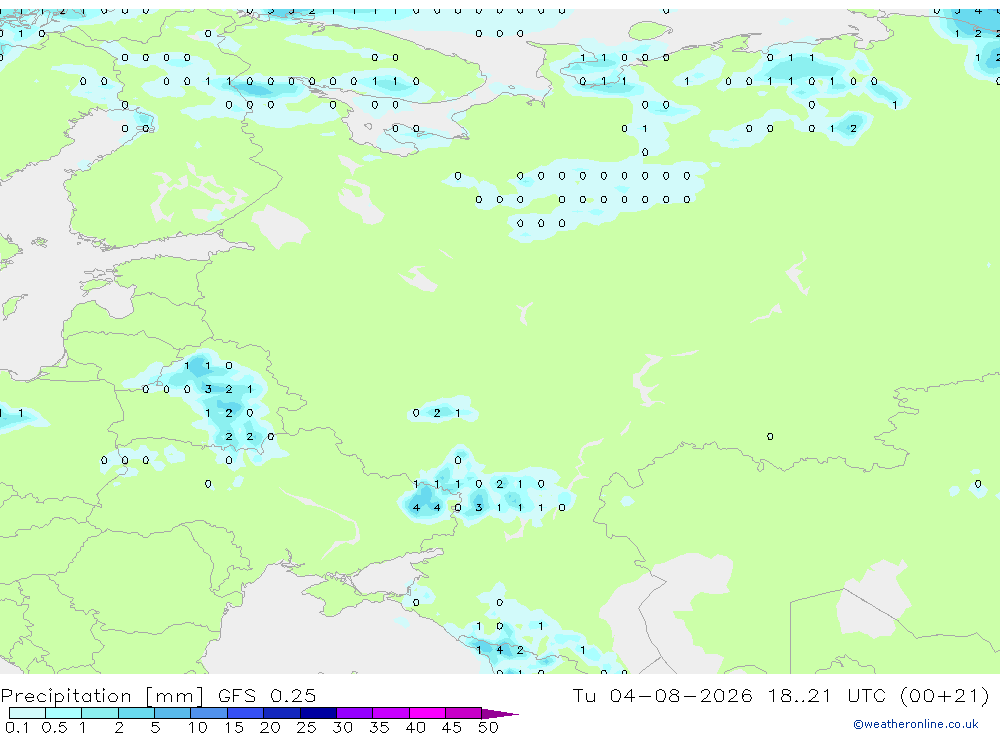Select the 45 to 50 mm legend swatch

click(x=464, y=713)
